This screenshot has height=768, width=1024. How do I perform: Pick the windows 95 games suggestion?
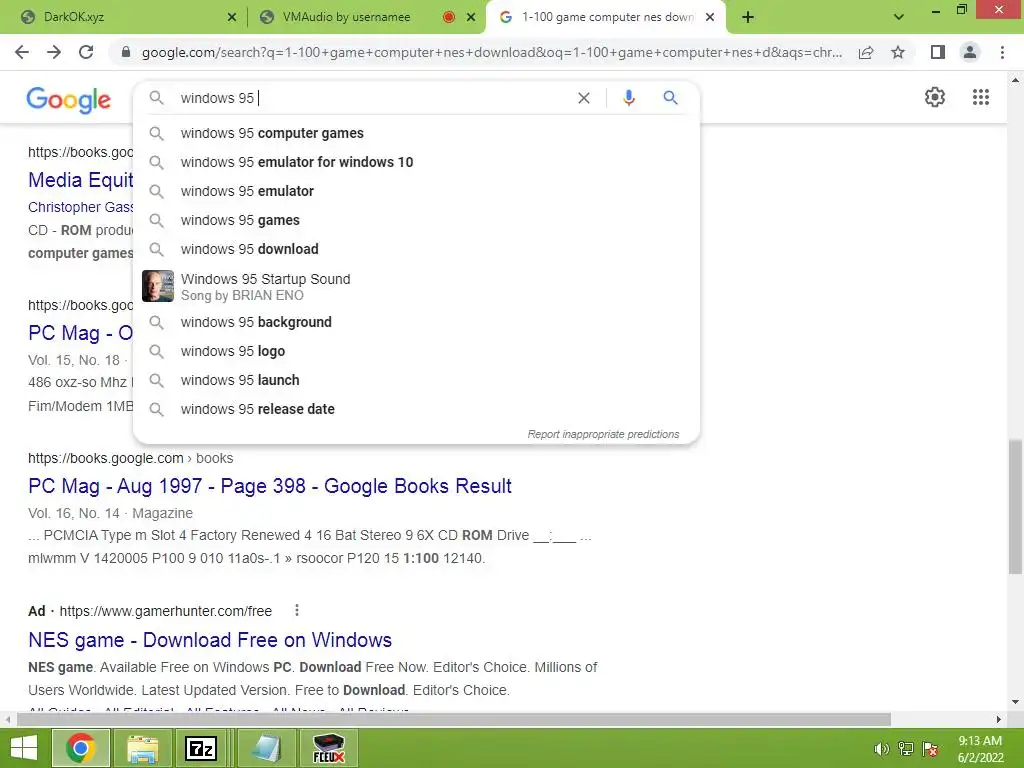click(x=416, y=220)
